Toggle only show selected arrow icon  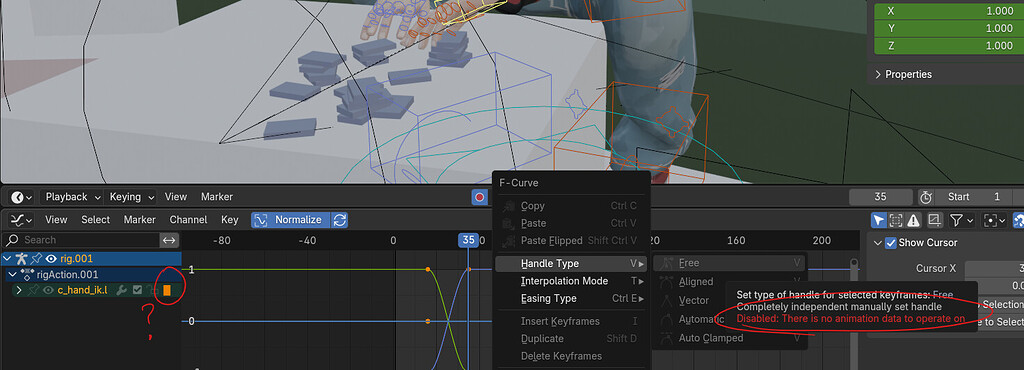pyautogui.click(x=879, y=220)
